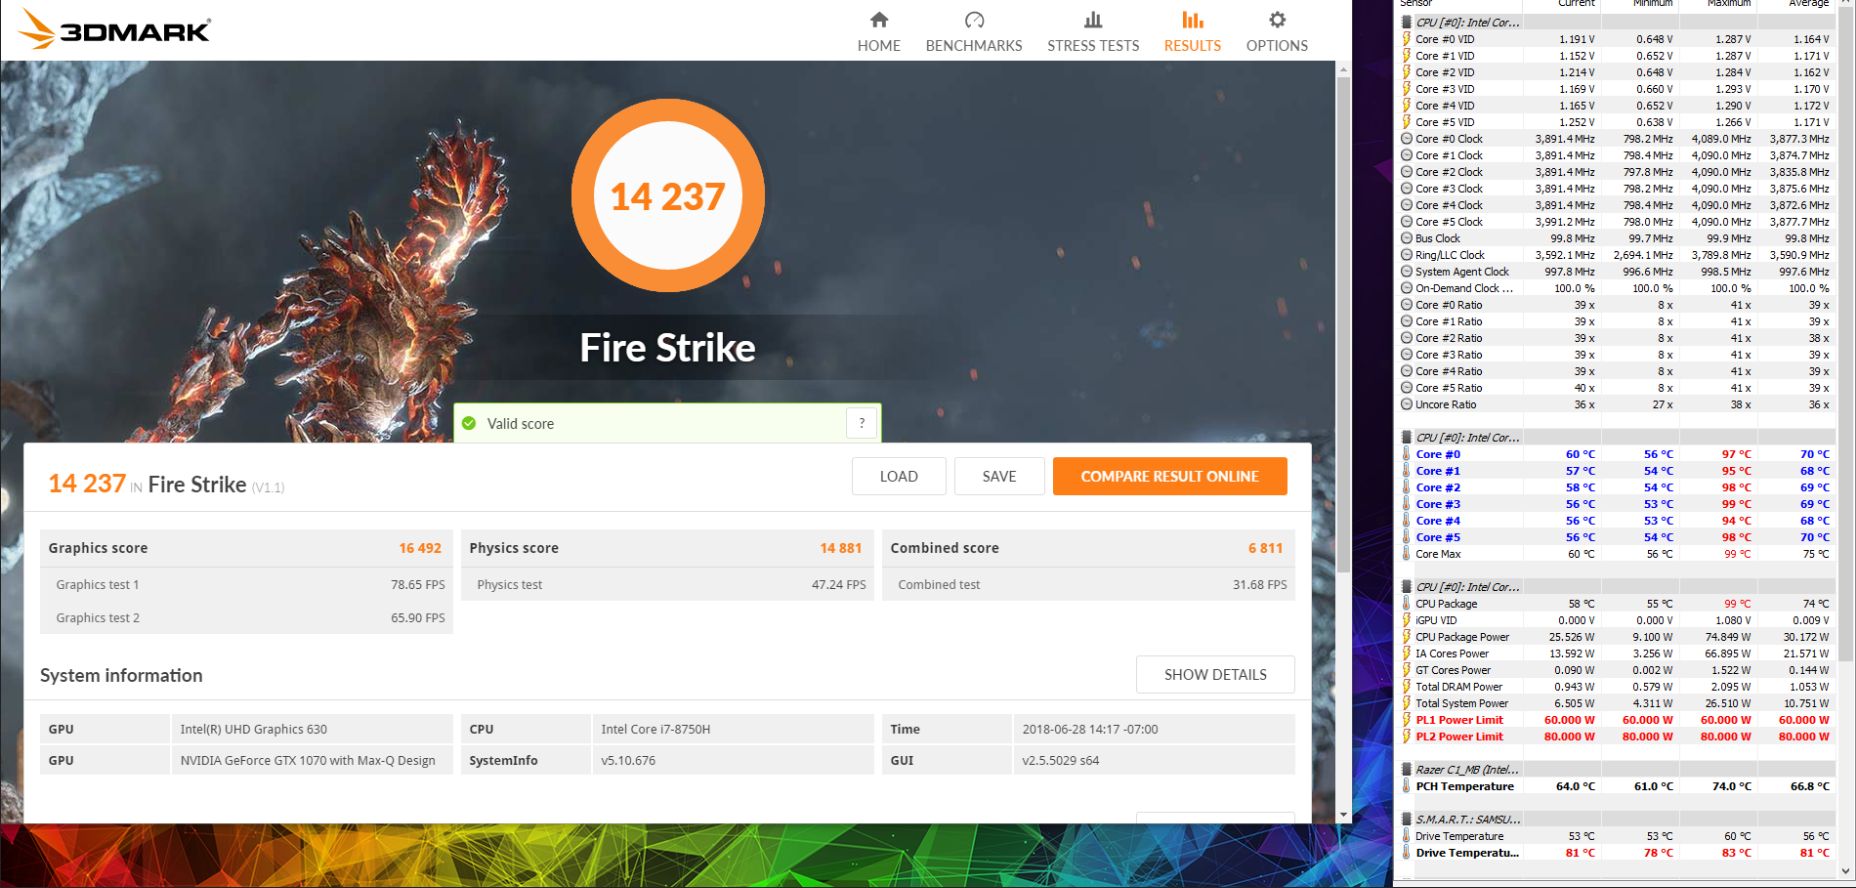
Task: Click the icon beside On-Demand Clock row
Action: 1407,288
